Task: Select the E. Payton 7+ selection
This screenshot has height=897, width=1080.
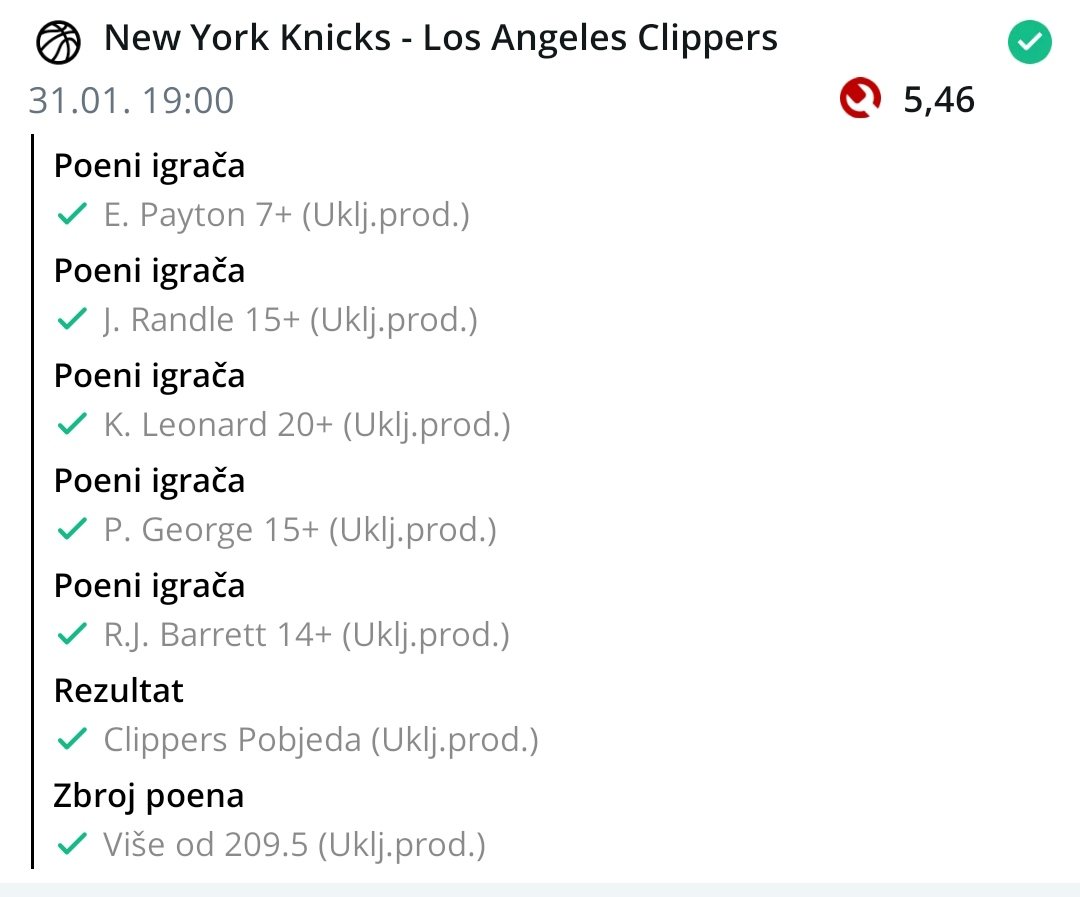Action: click(287, 215)
